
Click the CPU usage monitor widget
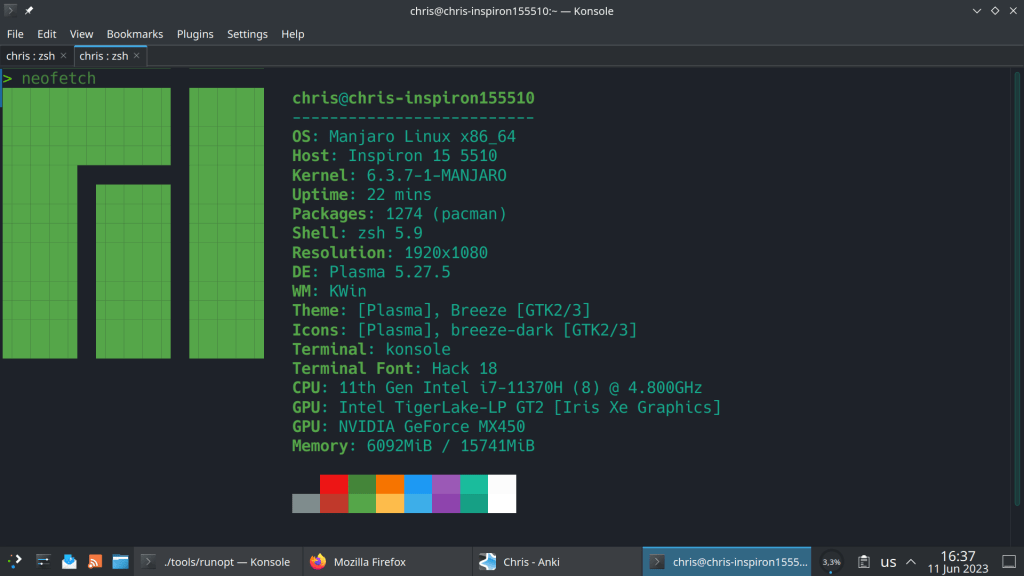[831, 562]
